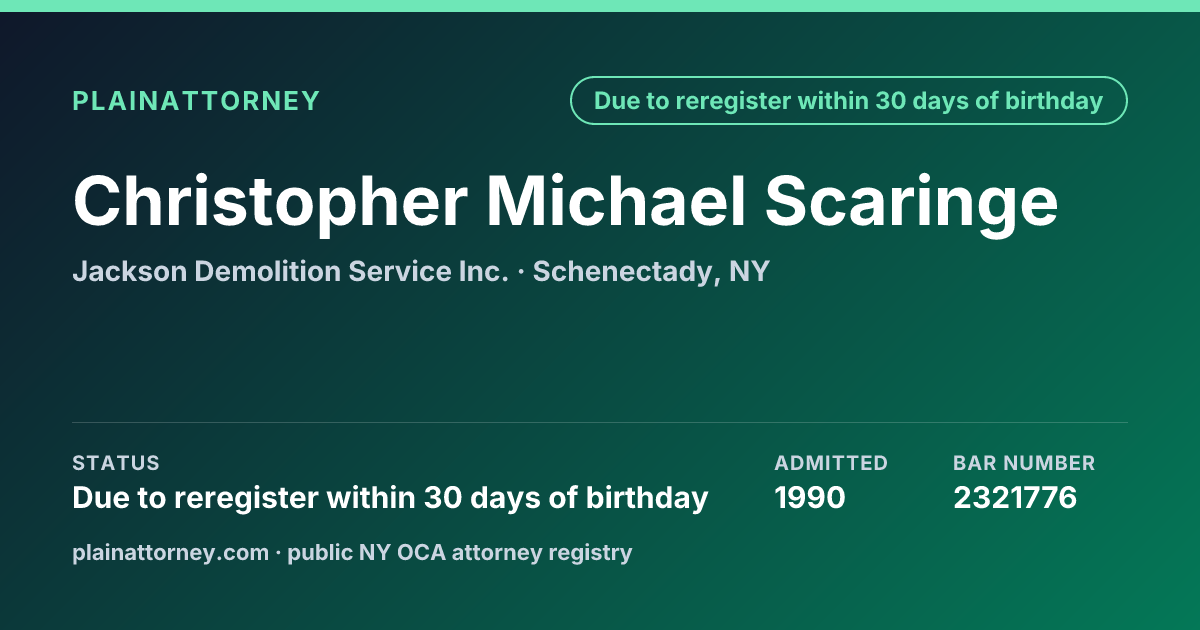Image resolution: width=1200 pixels, height=630 pixels.
Task: Click the public NY OCA attorney registry text
Action: 460,552
